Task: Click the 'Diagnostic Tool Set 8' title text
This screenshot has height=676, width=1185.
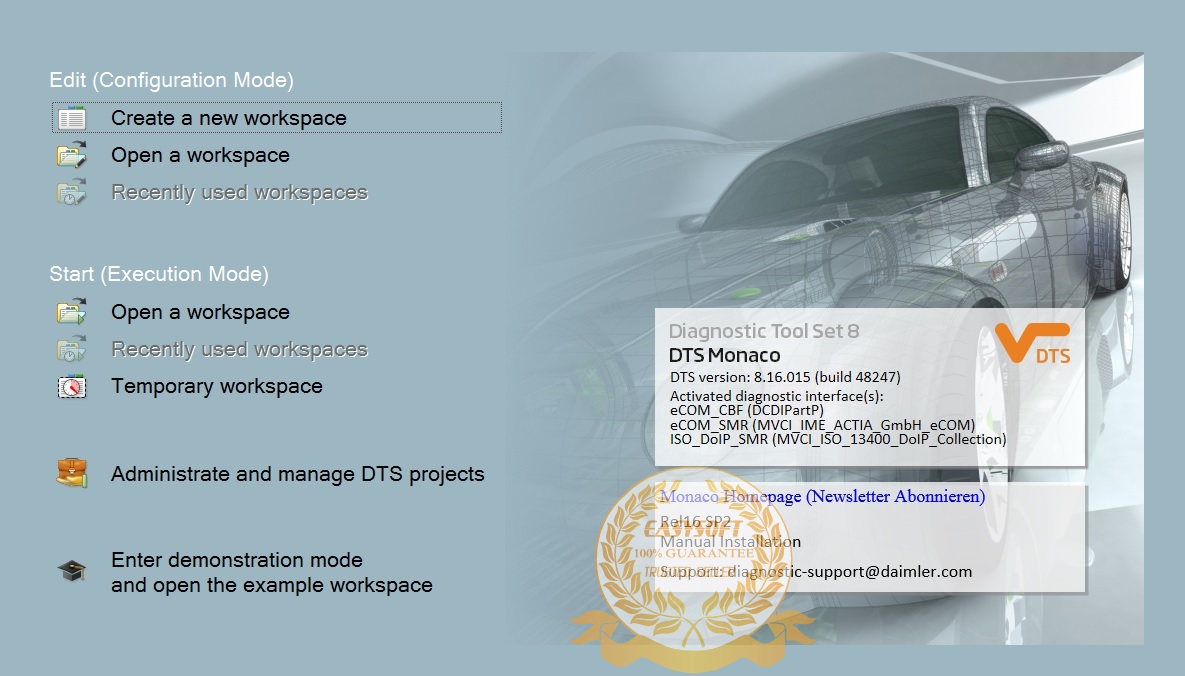Action: (x=764, y=331)
